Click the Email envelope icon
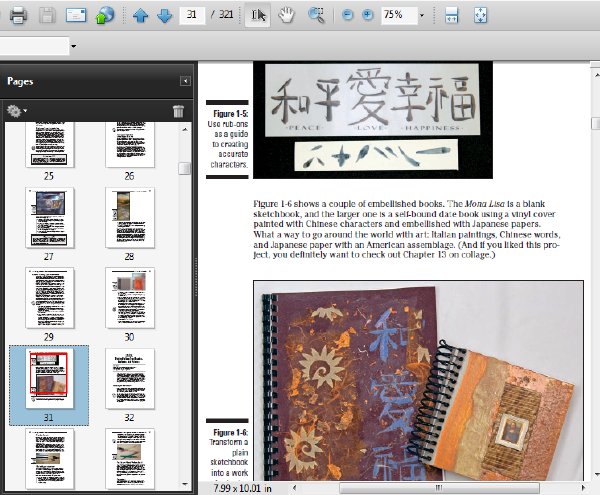Image resolution: width=600 pixels, height=495 pixels. pos(76,16)
